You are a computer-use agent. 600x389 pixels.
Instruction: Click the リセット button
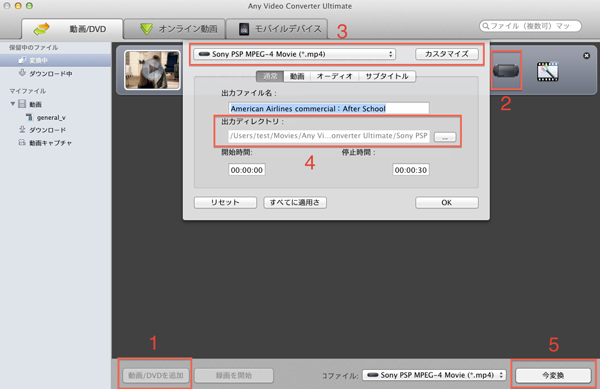click(x=225, y=202)
